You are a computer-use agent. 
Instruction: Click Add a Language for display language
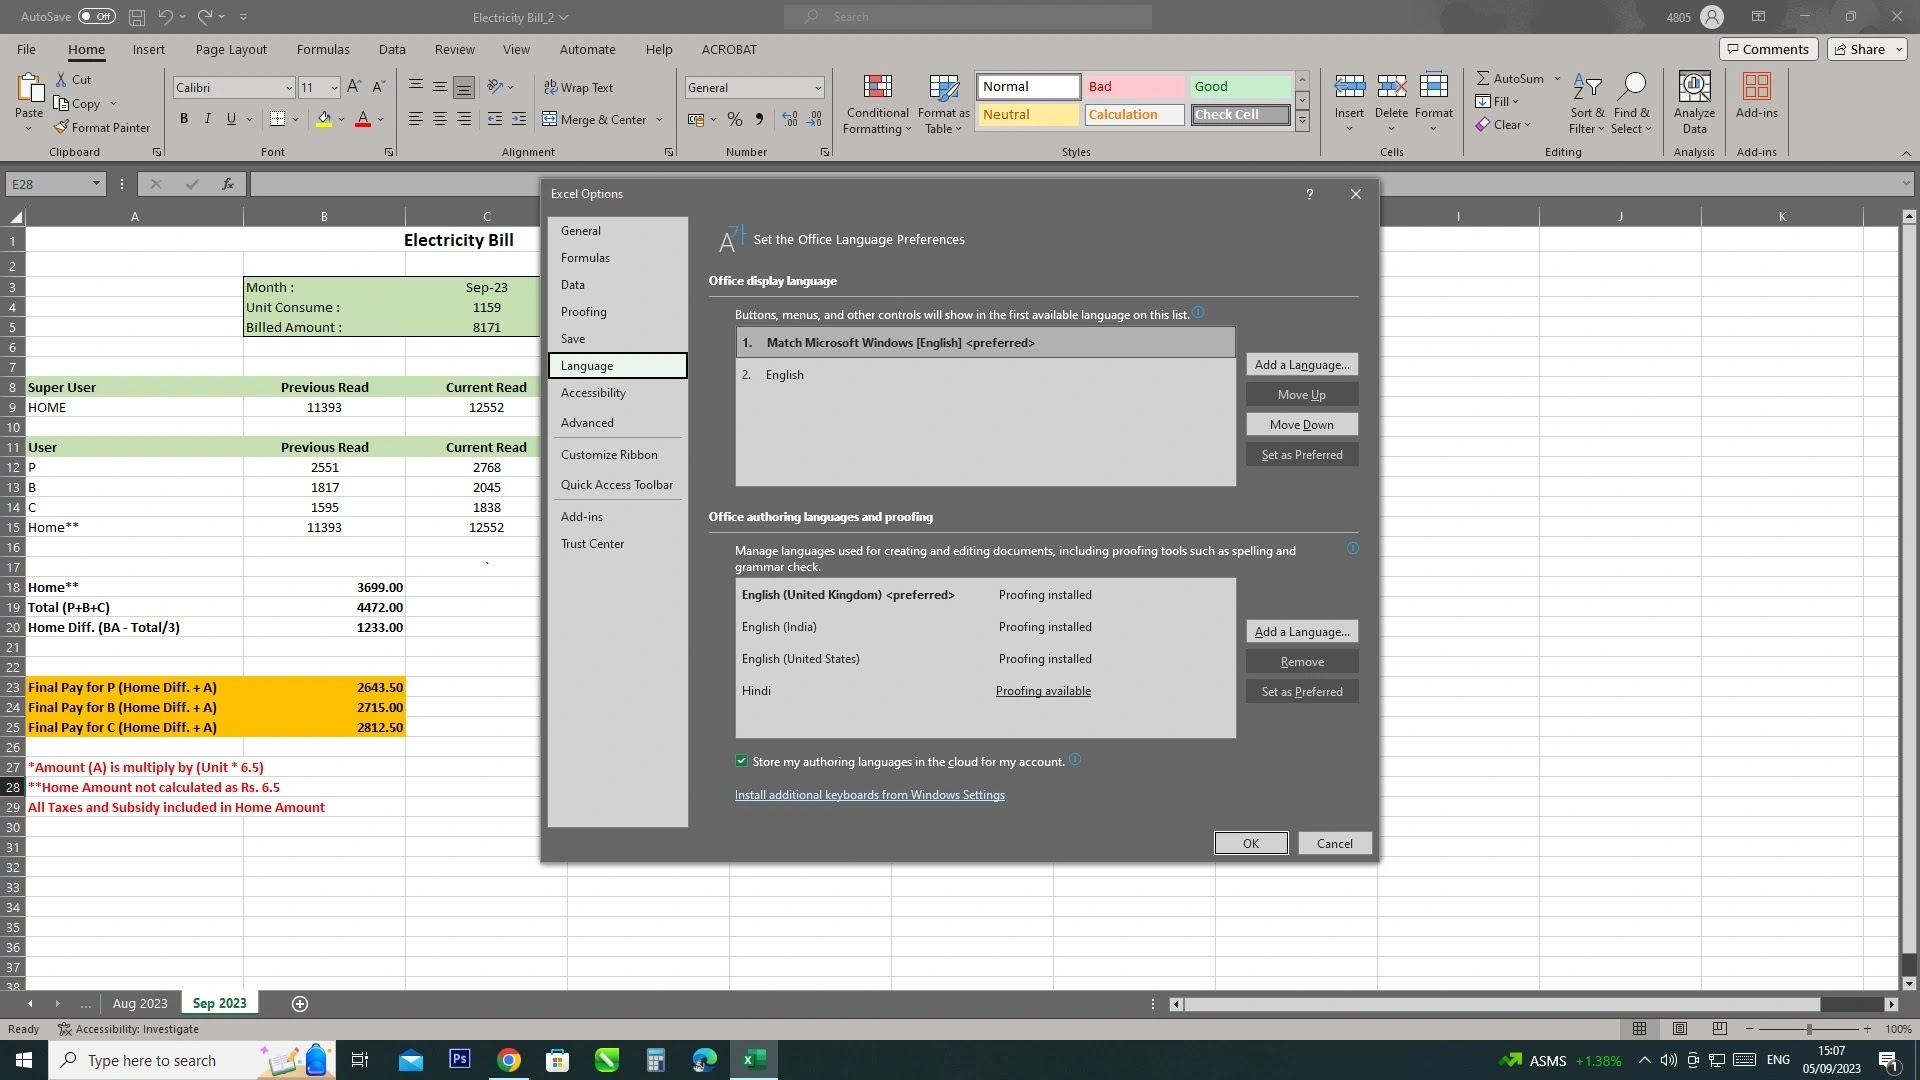[1302, 365]
